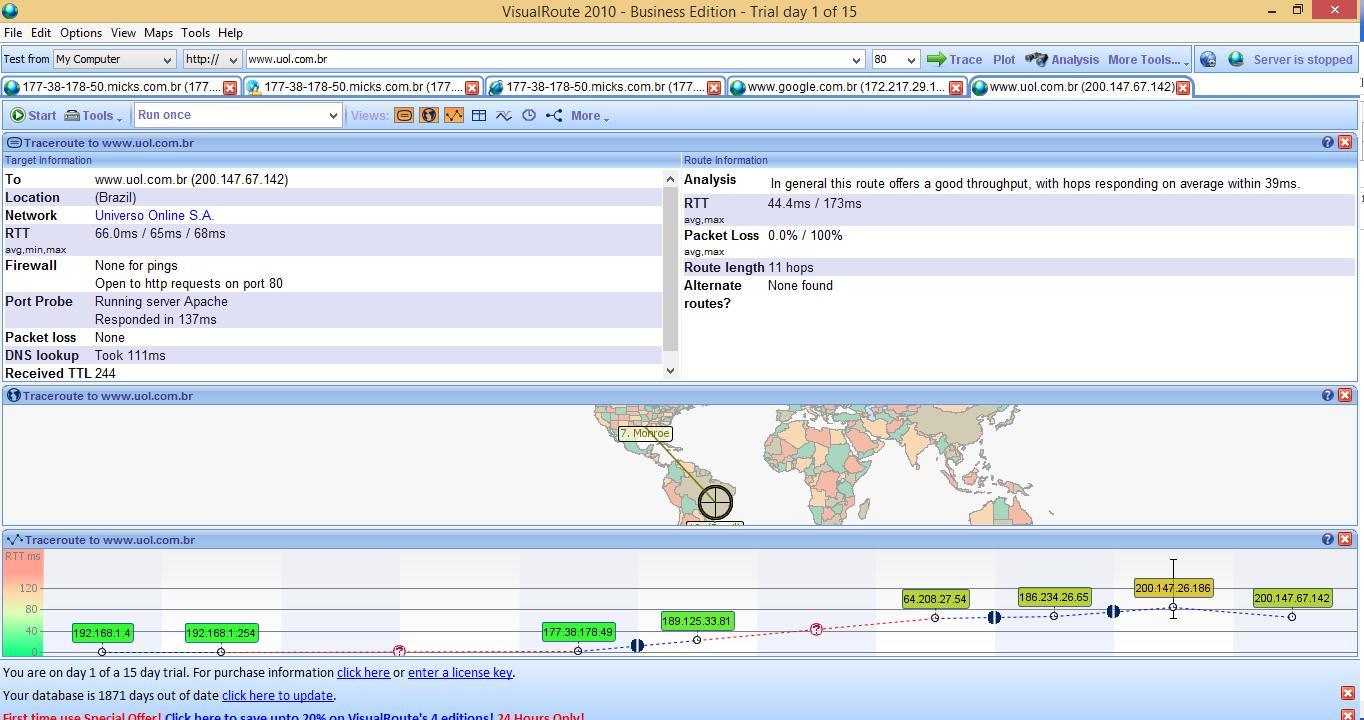Click the map target crosshair marker
1364x720 pixels.
[x=715, y=502]
